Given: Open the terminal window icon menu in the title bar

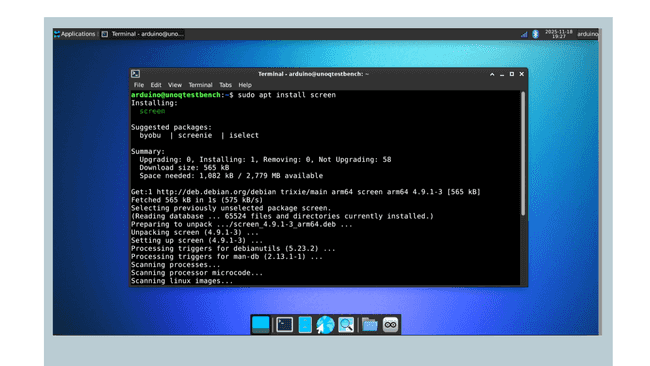Looking at the screenshot, I should (x=136, y=74).
